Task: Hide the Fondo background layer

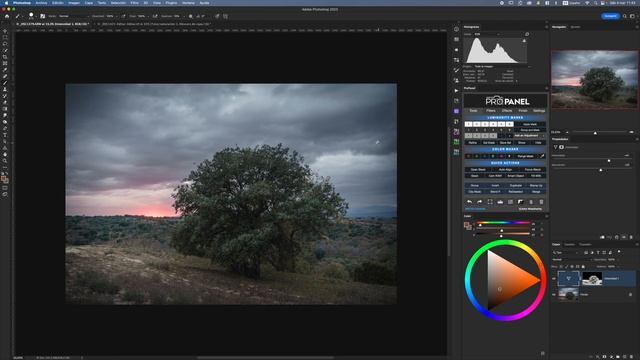Action: [554, 295]
